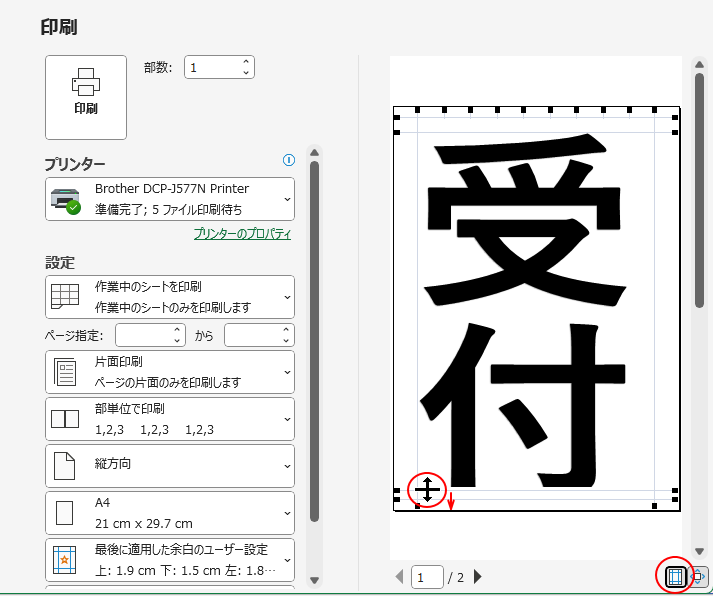
Task: Open the 部単位で印刷 collation dropdown
Action: click(170, 419)
